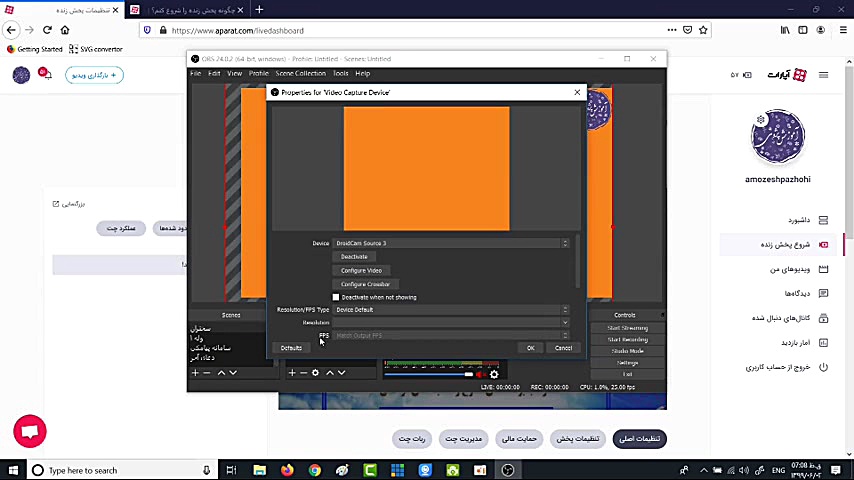Click Start Recording in OBS Controls
The width and height of the screenshot is (854, 480).
(627, 339)
